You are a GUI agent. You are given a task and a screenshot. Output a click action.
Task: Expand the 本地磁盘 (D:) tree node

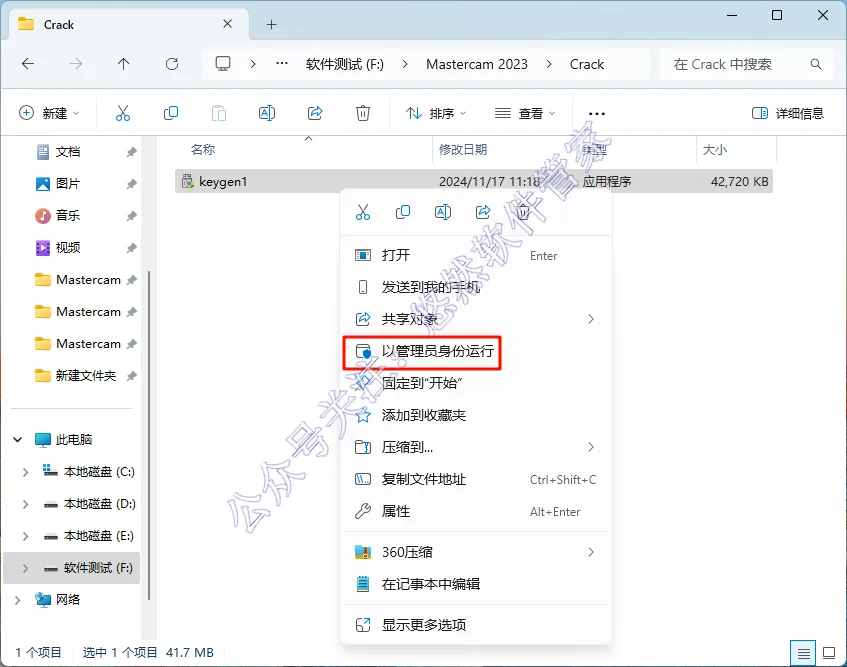(x=25, y=504)
